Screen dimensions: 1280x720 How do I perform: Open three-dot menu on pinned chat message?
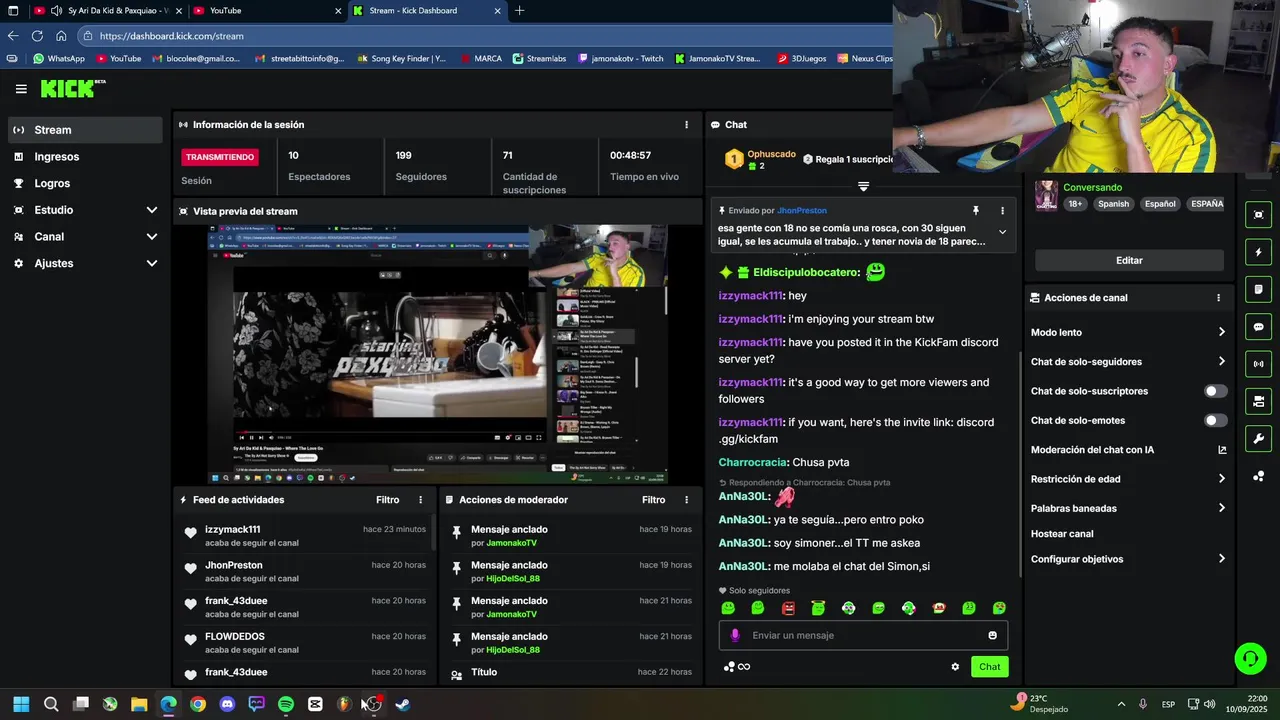pos(1002,211)
